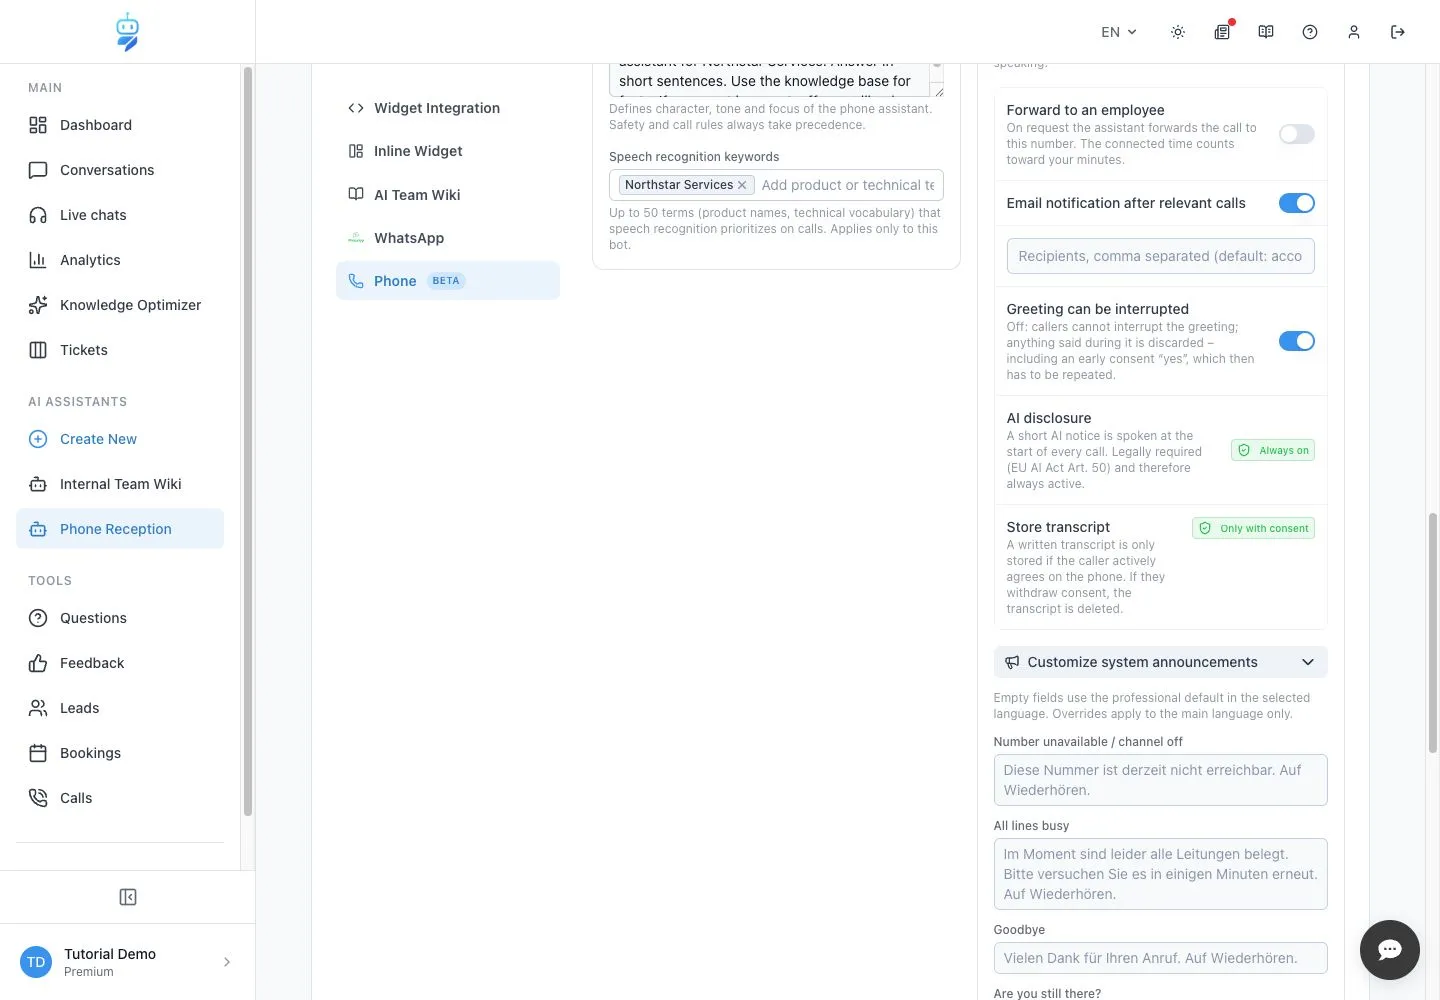This screenshot has height=1000, width=1440.
Task: Click the TD avatar circle
Action: tap(36, 962)
